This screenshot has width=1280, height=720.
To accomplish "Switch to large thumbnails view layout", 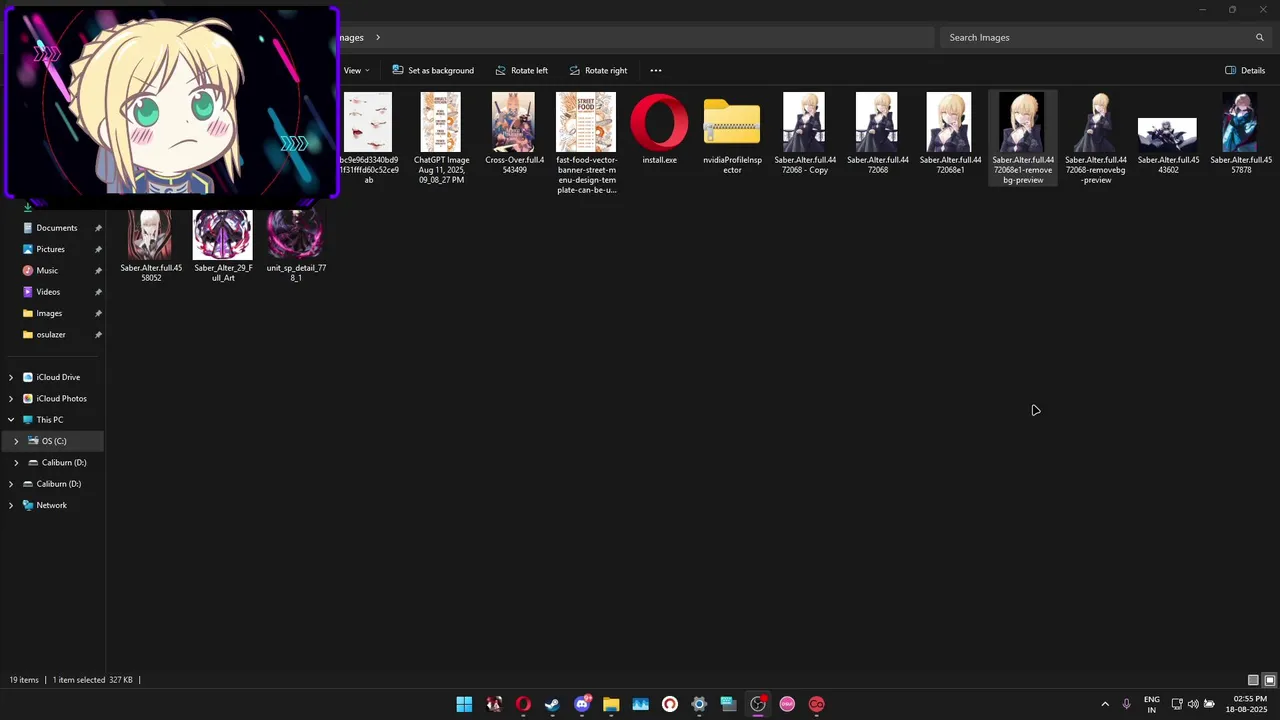I will [1269, 680].
